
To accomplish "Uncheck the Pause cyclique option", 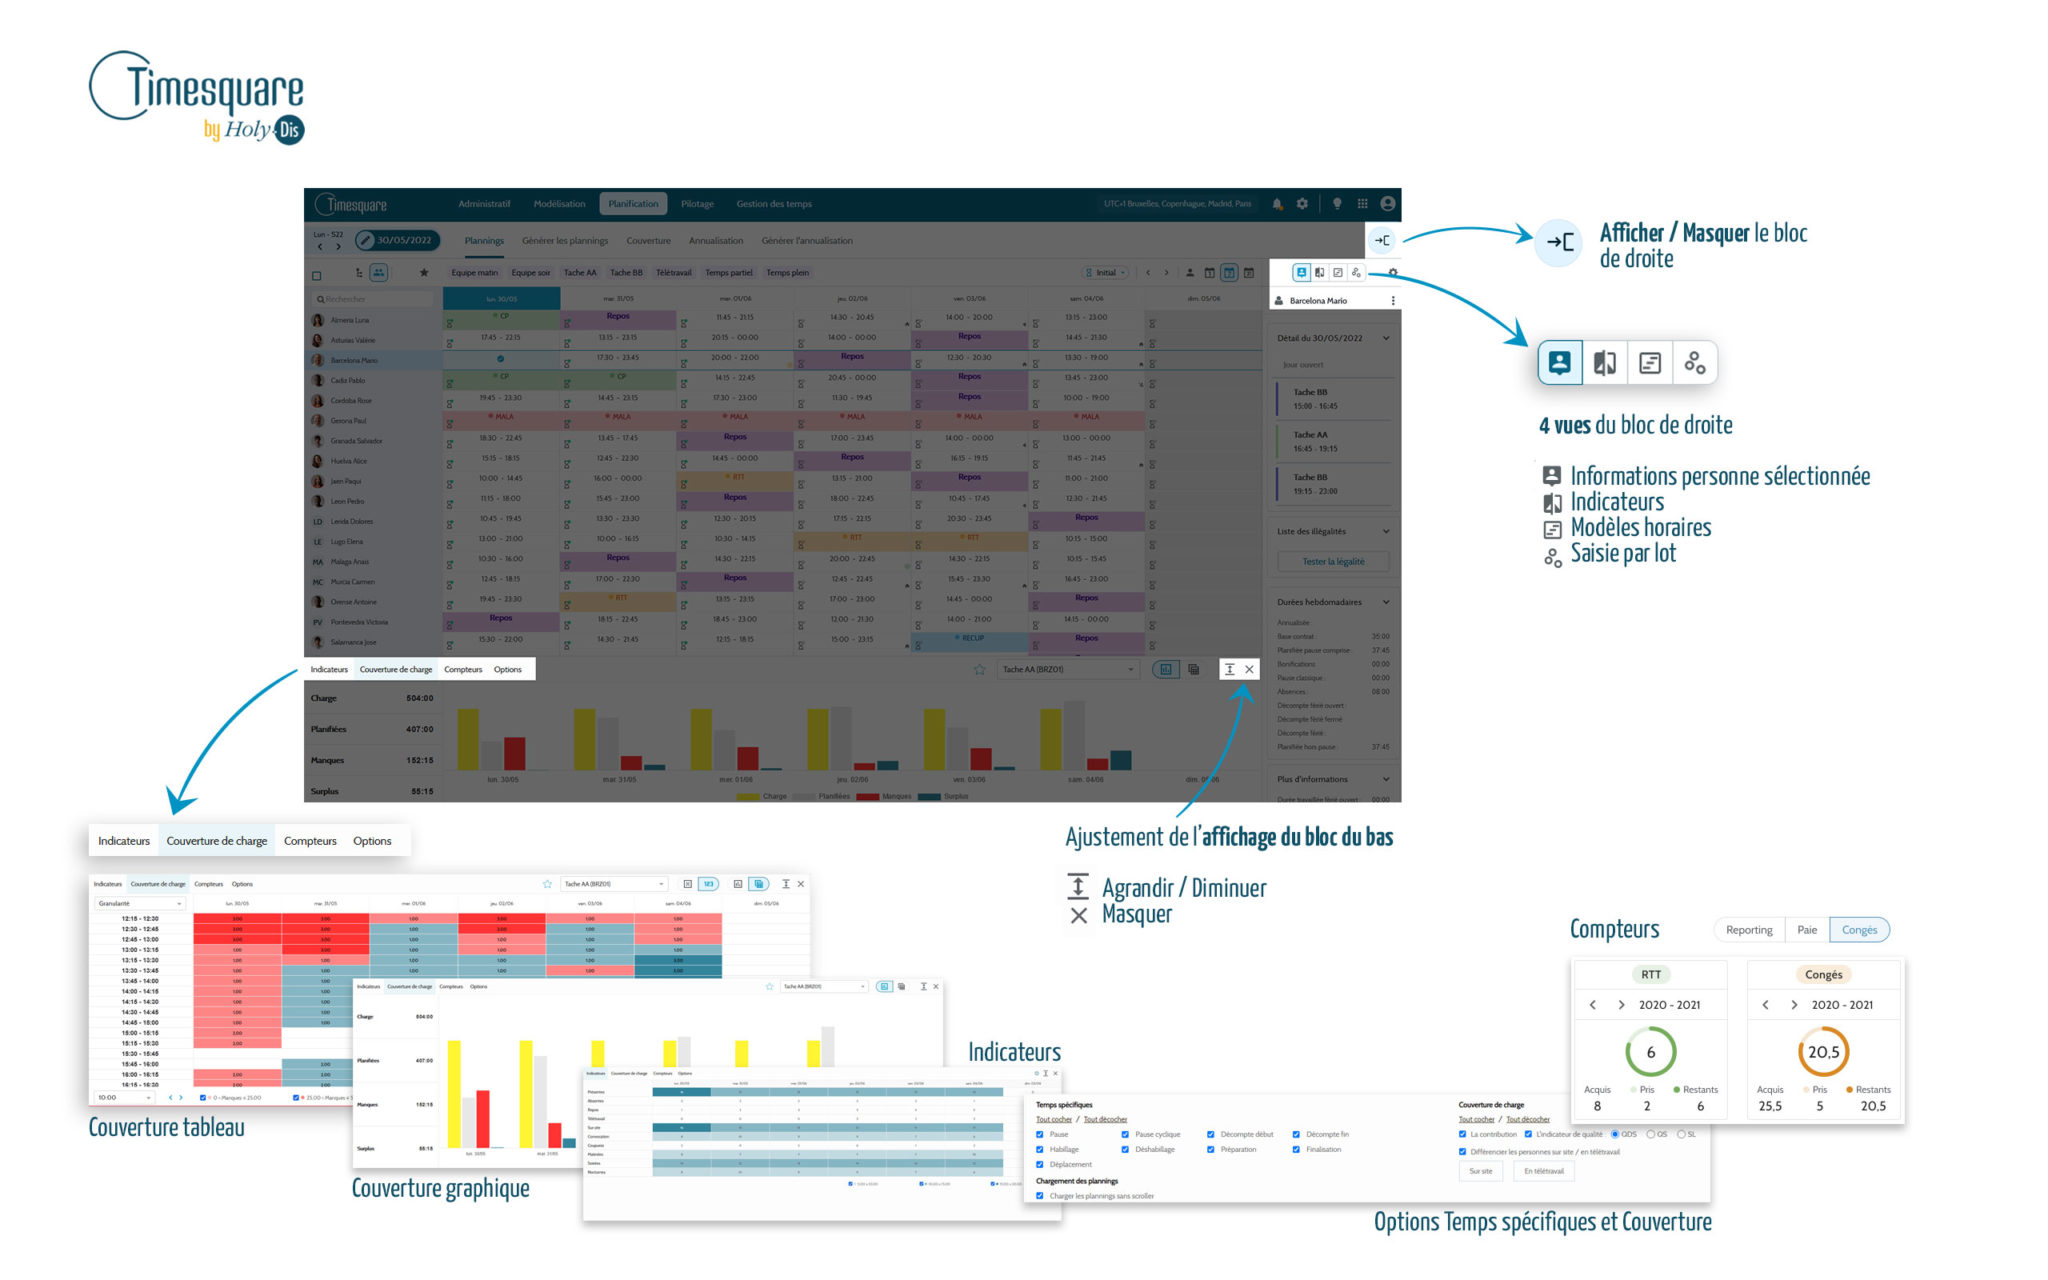I will pyautogui.click(x=1125, y=1134).
